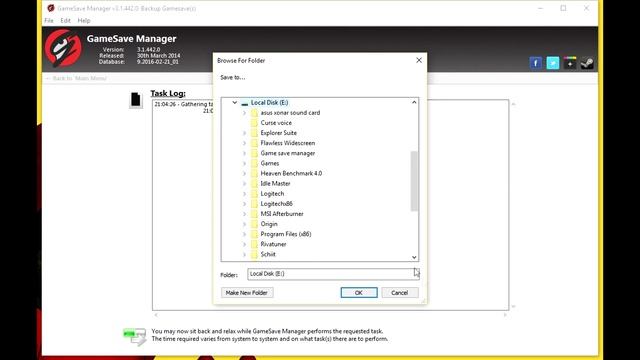640x360 pixels.
Task: Click the Logitech folder icon
Action: pyautogui.click(x=254, y=194)
